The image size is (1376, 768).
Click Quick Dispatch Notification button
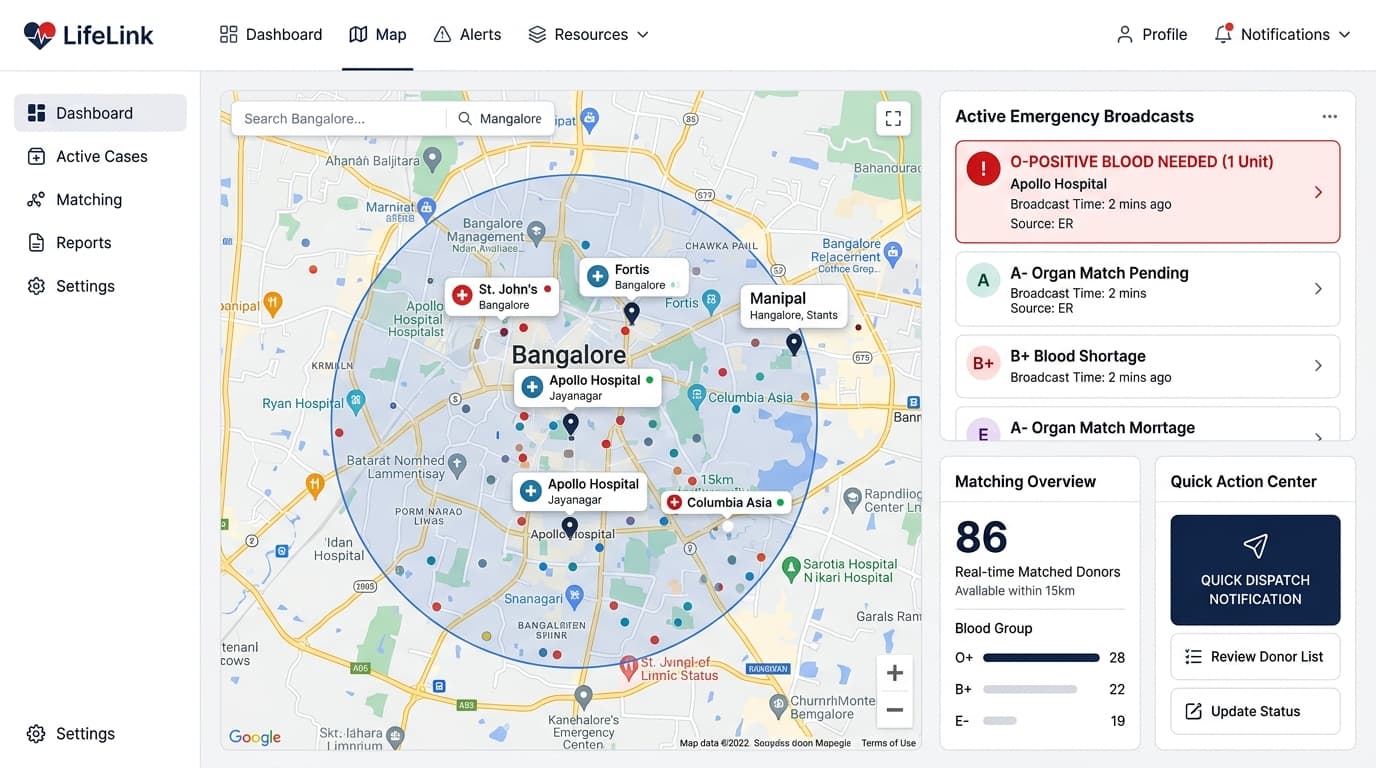click(x=1255, y=570)
